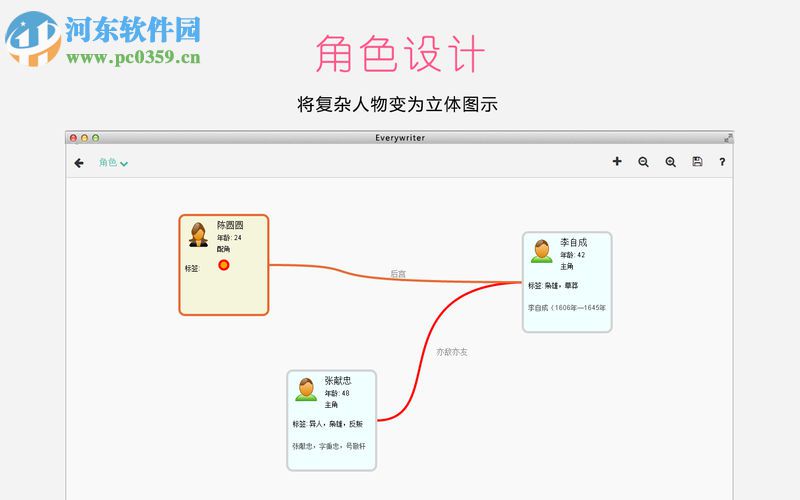Click the fullscreen icon in title bar
Viewport: 800px width, 500px height.
[x=728, y=138]
